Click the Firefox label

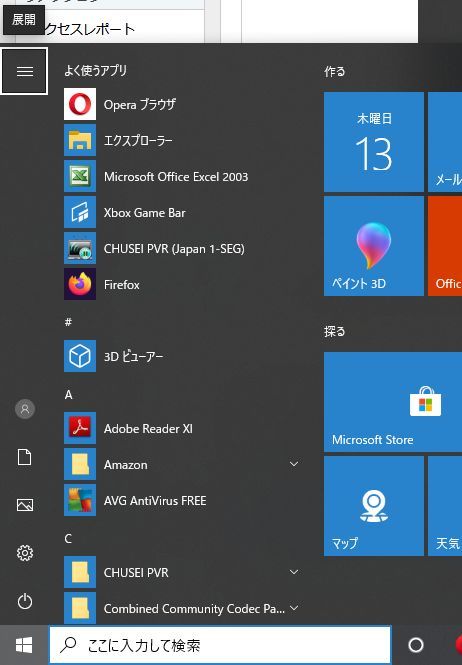tap(122, 285)
